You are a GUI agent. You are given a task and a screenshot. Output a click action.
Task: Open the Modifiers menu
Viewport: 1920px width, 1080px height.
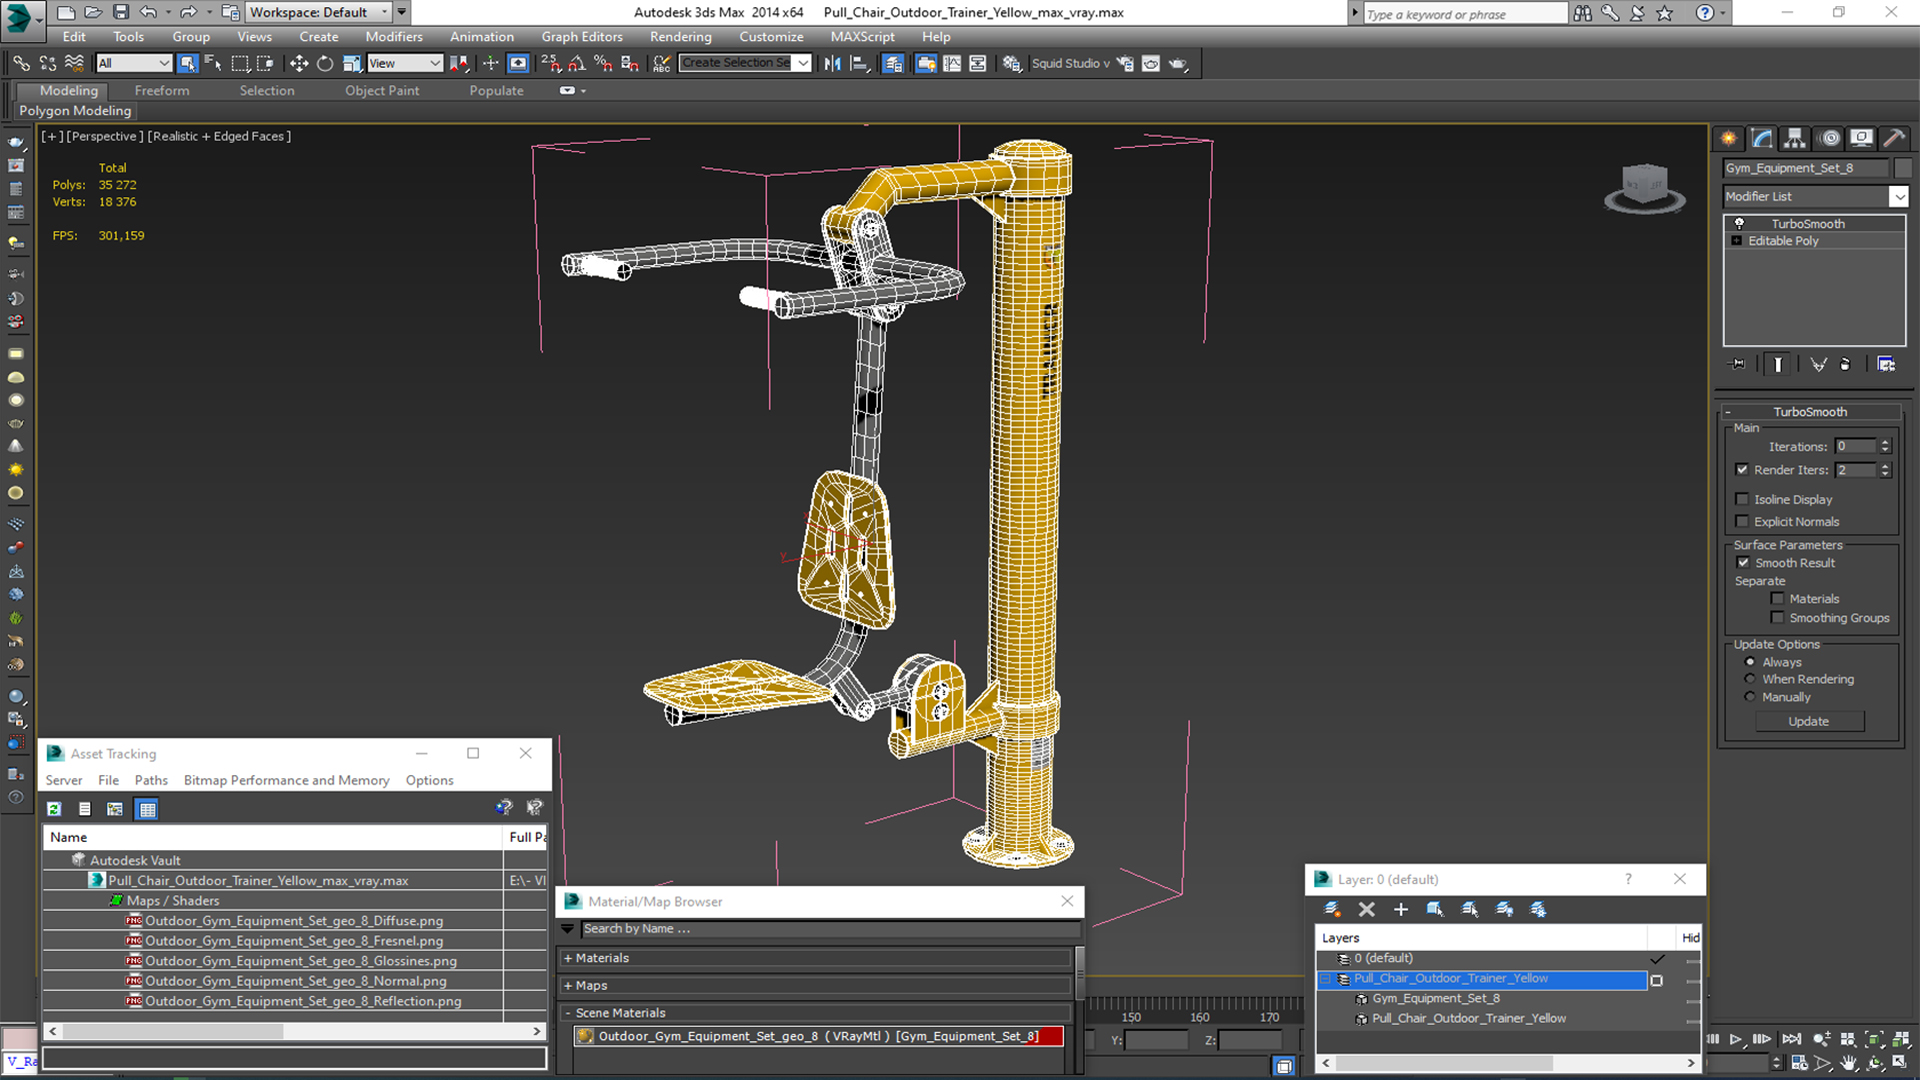[x=394, y=37]
